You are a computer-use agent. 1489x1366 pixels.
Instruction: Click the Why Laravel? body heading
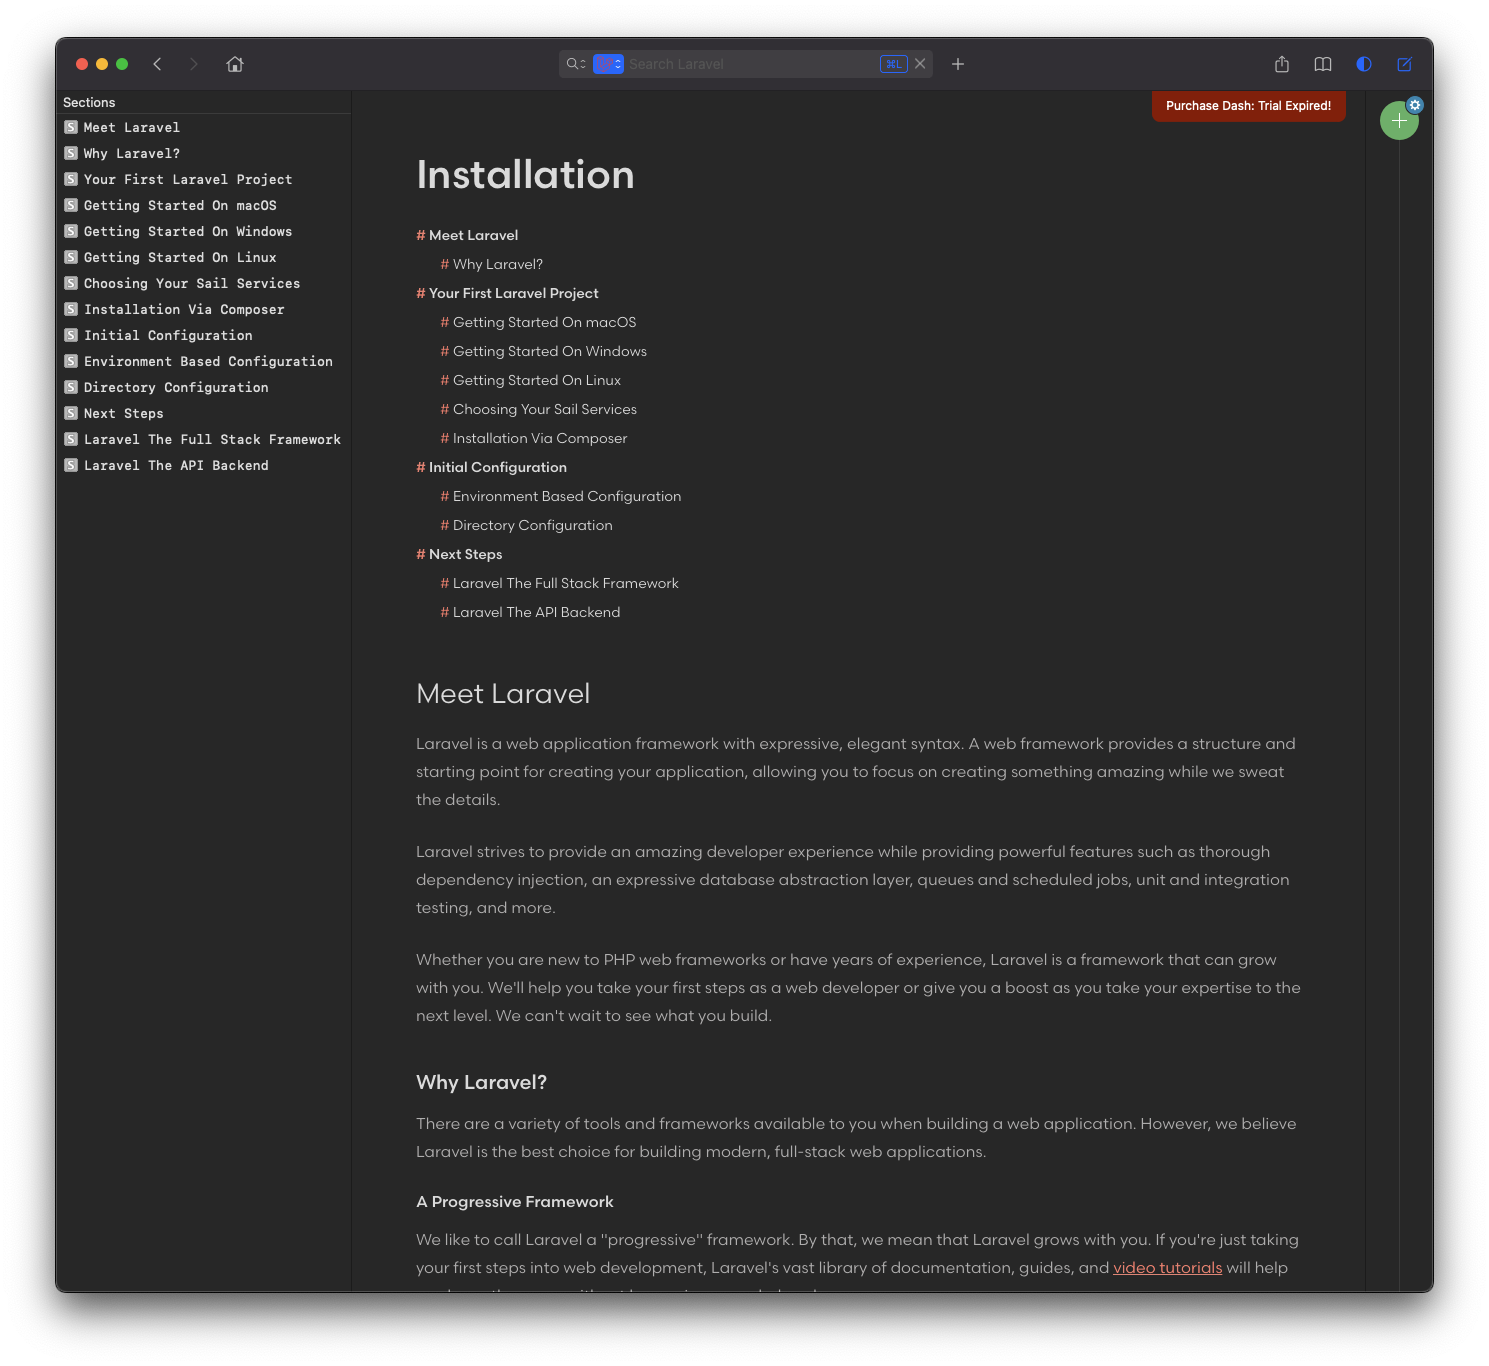click(481, 1082)
